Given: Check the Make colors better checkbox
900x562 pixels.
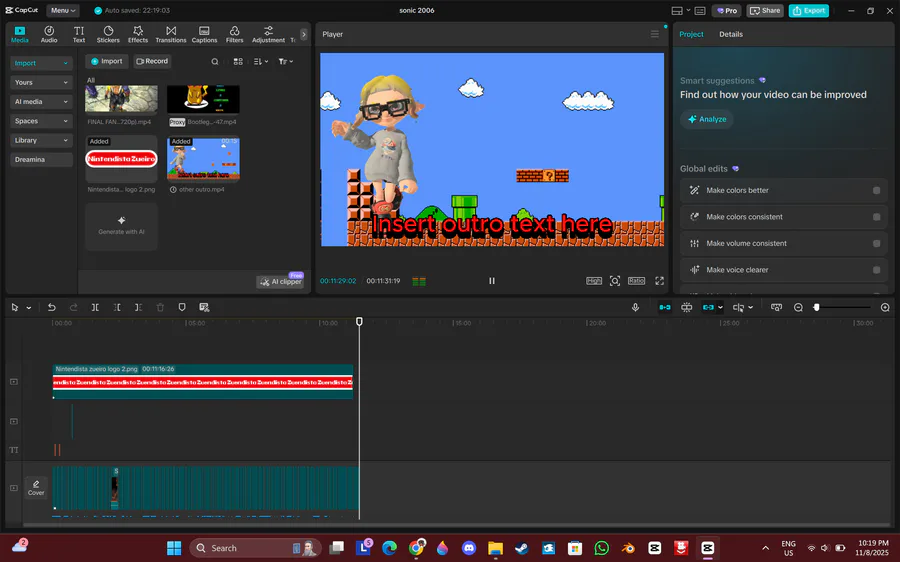Looking at the screenshot, I should pyautogui.click(x=876, y=190).
